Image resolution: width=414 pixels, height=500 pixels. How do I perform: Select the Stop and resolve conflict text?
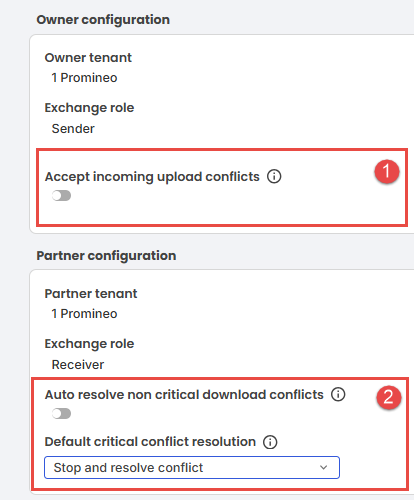pos(128,468)
